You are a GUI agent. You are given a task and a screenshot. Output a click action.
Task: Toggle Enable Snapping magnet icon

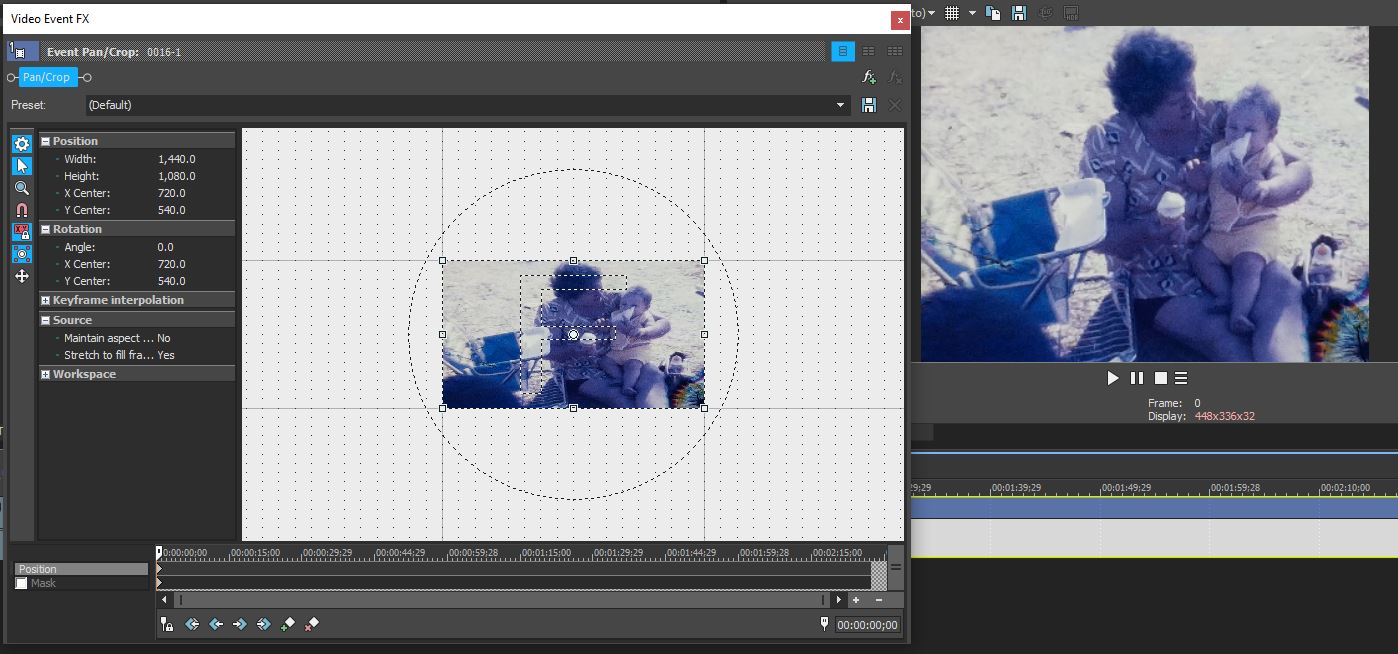[x=22, y=210]
